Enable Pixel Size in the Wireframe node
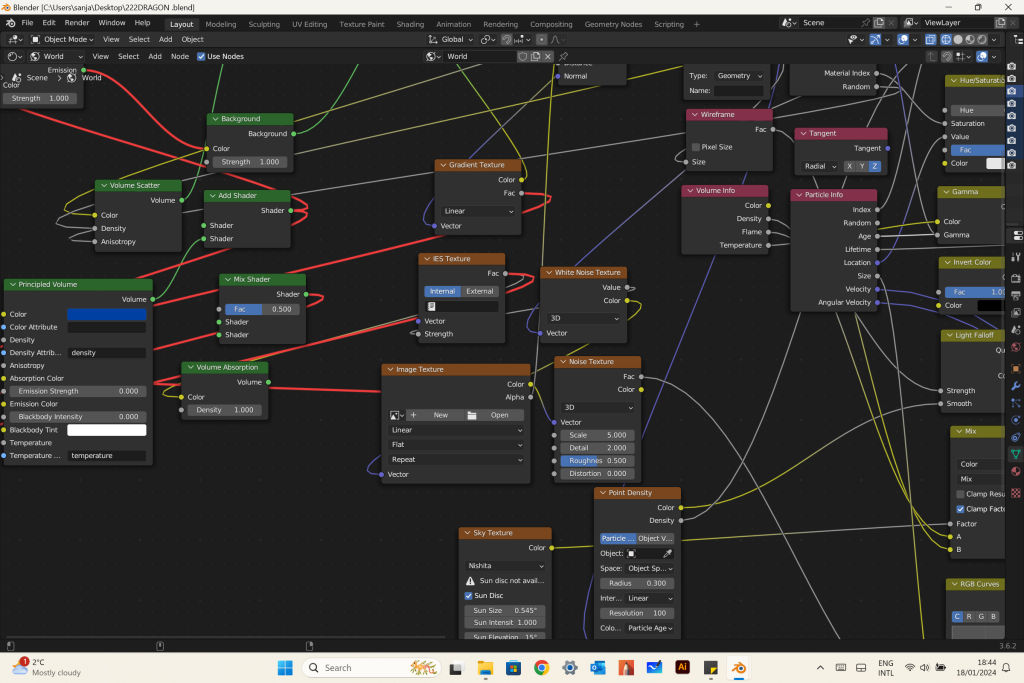Screen dimensions: 1024x683 click(x=696, y=147)
